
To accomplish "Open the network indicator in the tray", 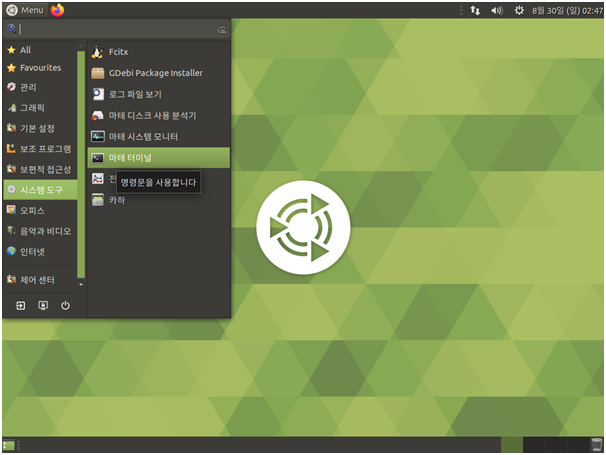I will point(475,10).
